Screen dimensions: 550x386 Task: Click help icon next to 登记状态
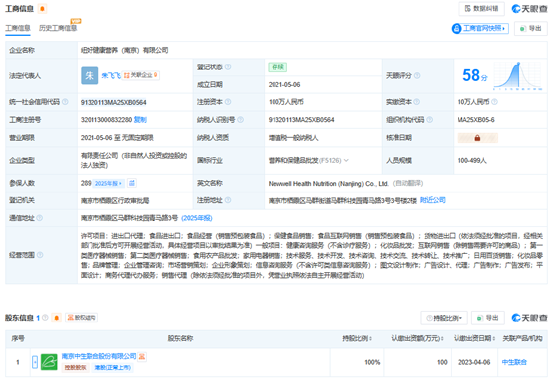(228, 67)
